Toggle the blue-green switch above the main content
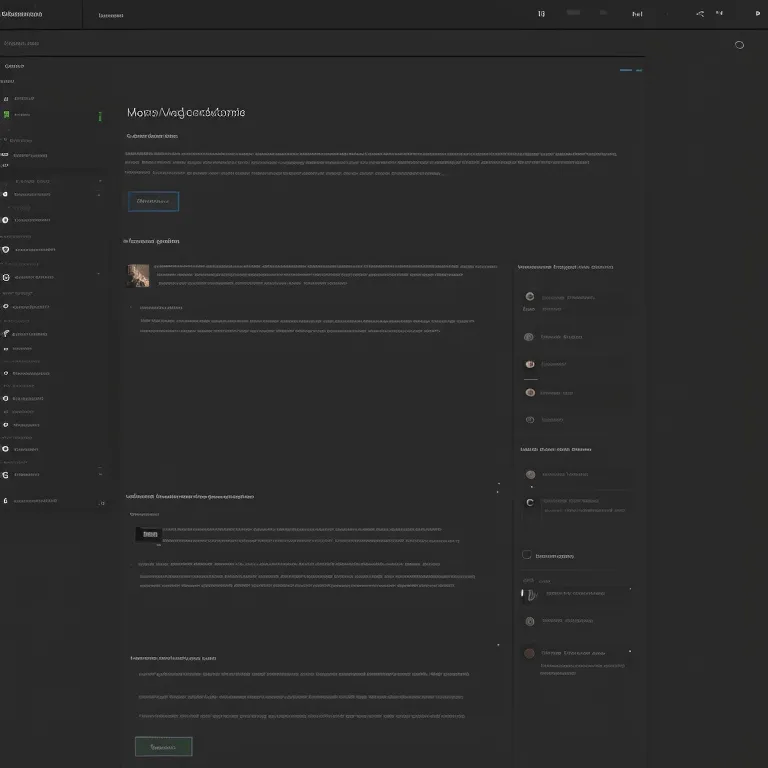 [x=630, y=71]
